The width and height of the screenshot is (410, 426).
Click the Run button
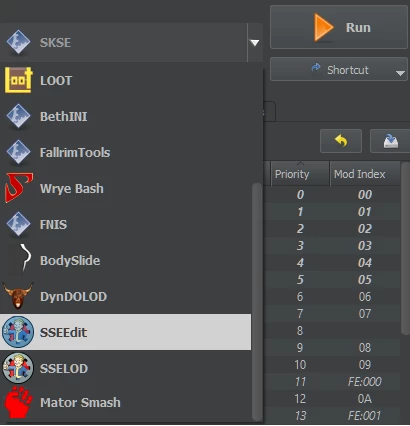point(339,27)
